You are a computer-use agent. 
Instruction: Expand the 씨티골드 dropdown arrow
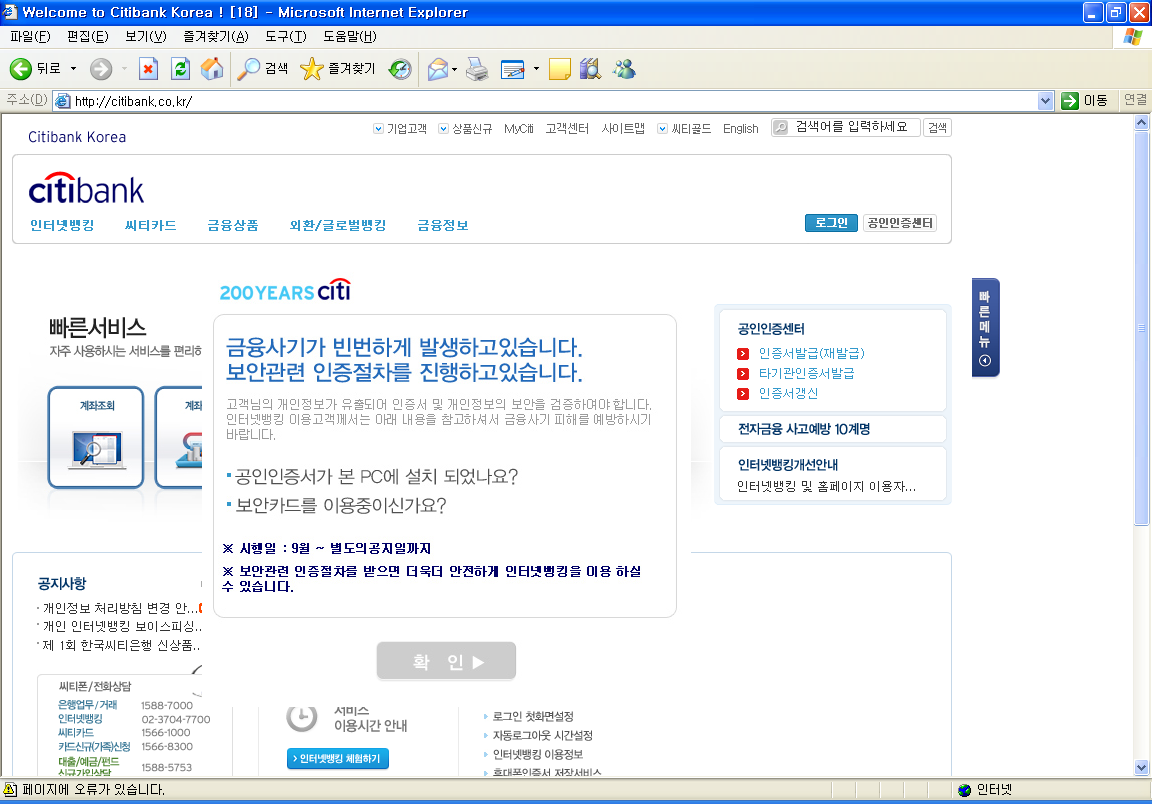pos(662,129)
